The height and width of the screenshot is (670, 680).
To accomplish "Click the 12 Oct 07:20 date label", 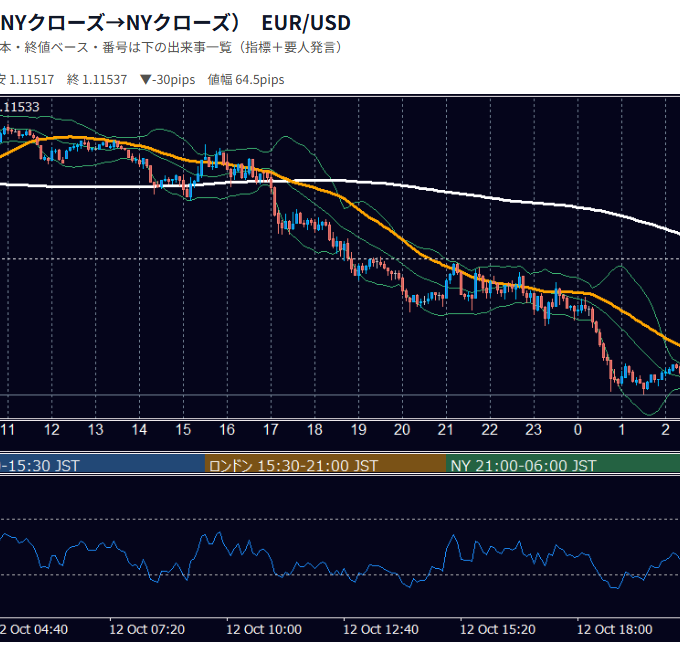I will (147, 629).
